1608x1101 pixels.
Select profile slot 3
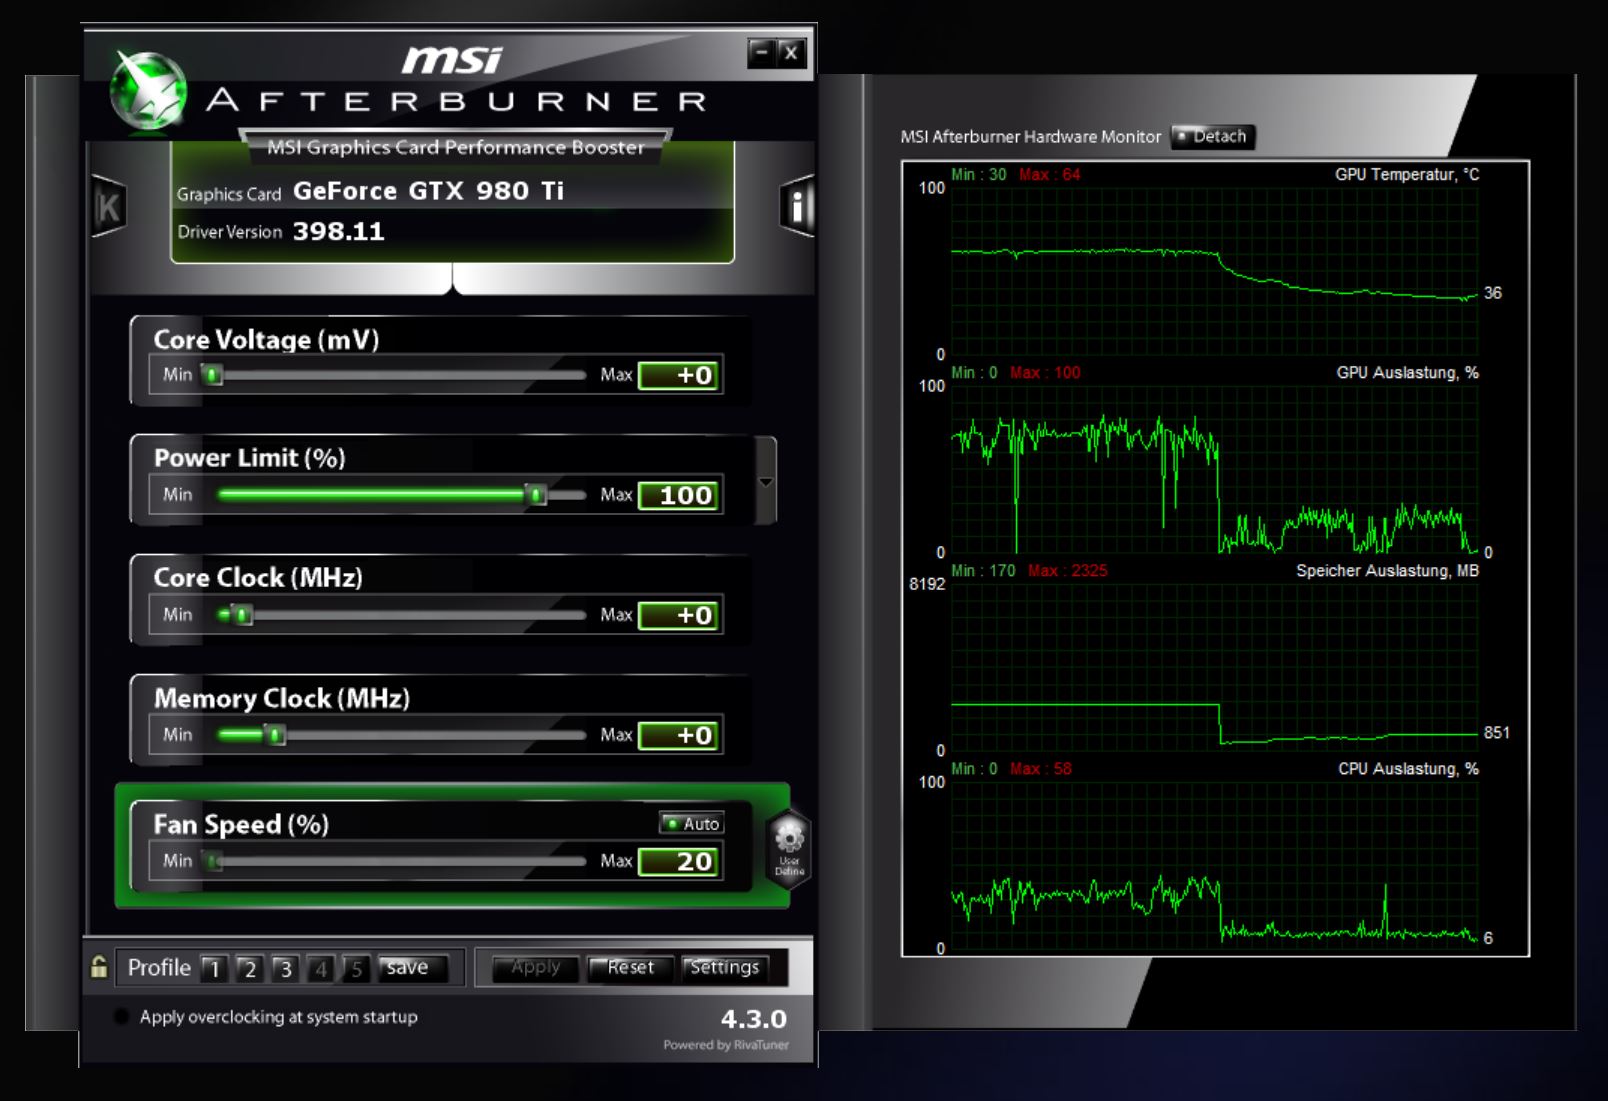point(286,968)
